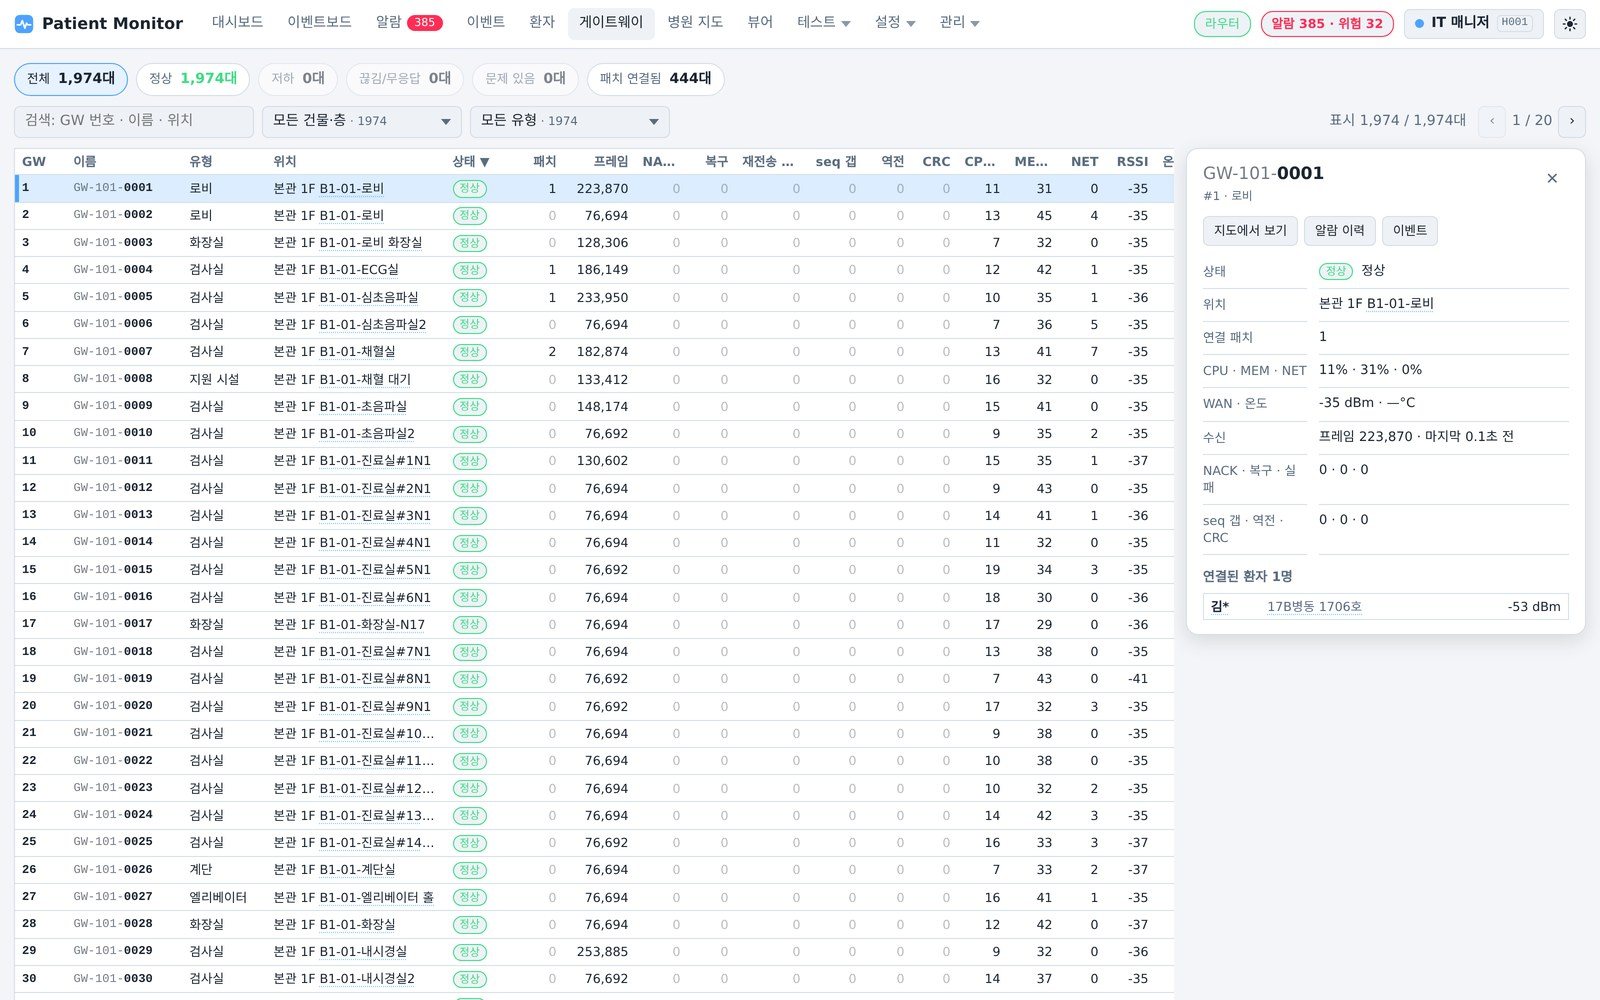Select the 게이트웨이 tab
The height and width of the screenshot is (1000, 1600).
611,22
